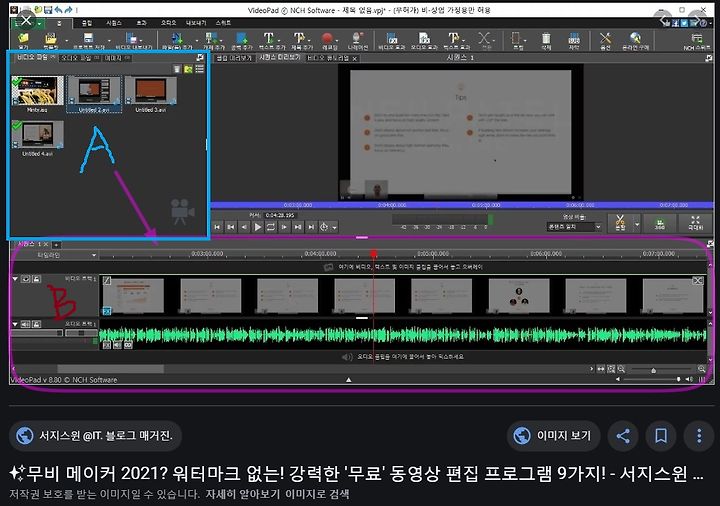Select the Untitled 2.avi clip thumbnail
Viewport: 720px width, 506px height.
[x=94, y=94]
